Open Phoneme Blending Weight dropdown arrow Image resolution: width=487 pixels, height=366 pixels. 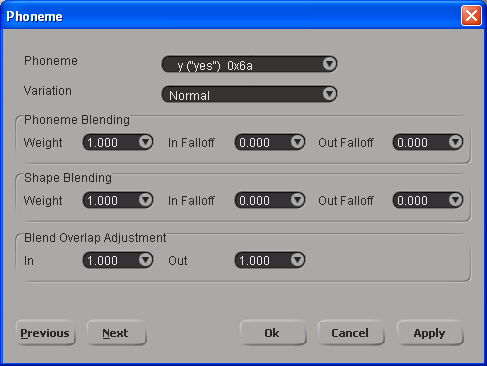click(146, 142)
